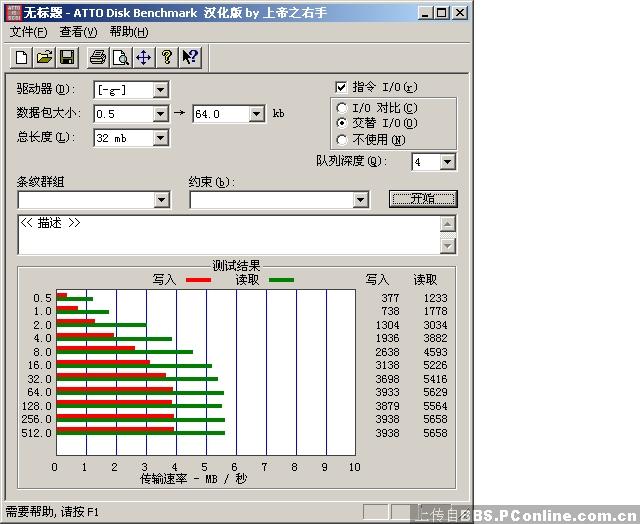Activate the context help arrow-question icon
The image size is (640, 524).
(190, 57)
